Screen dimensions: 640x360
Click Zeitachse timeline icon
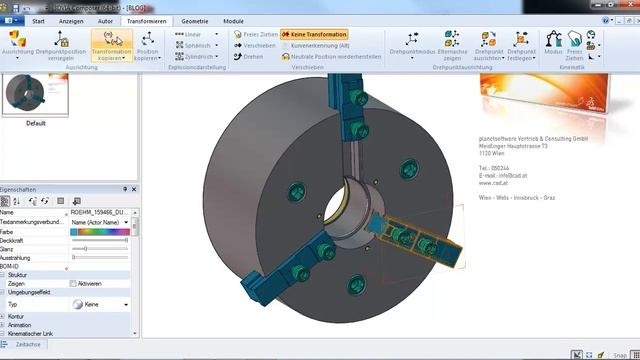tap(4, 344)
